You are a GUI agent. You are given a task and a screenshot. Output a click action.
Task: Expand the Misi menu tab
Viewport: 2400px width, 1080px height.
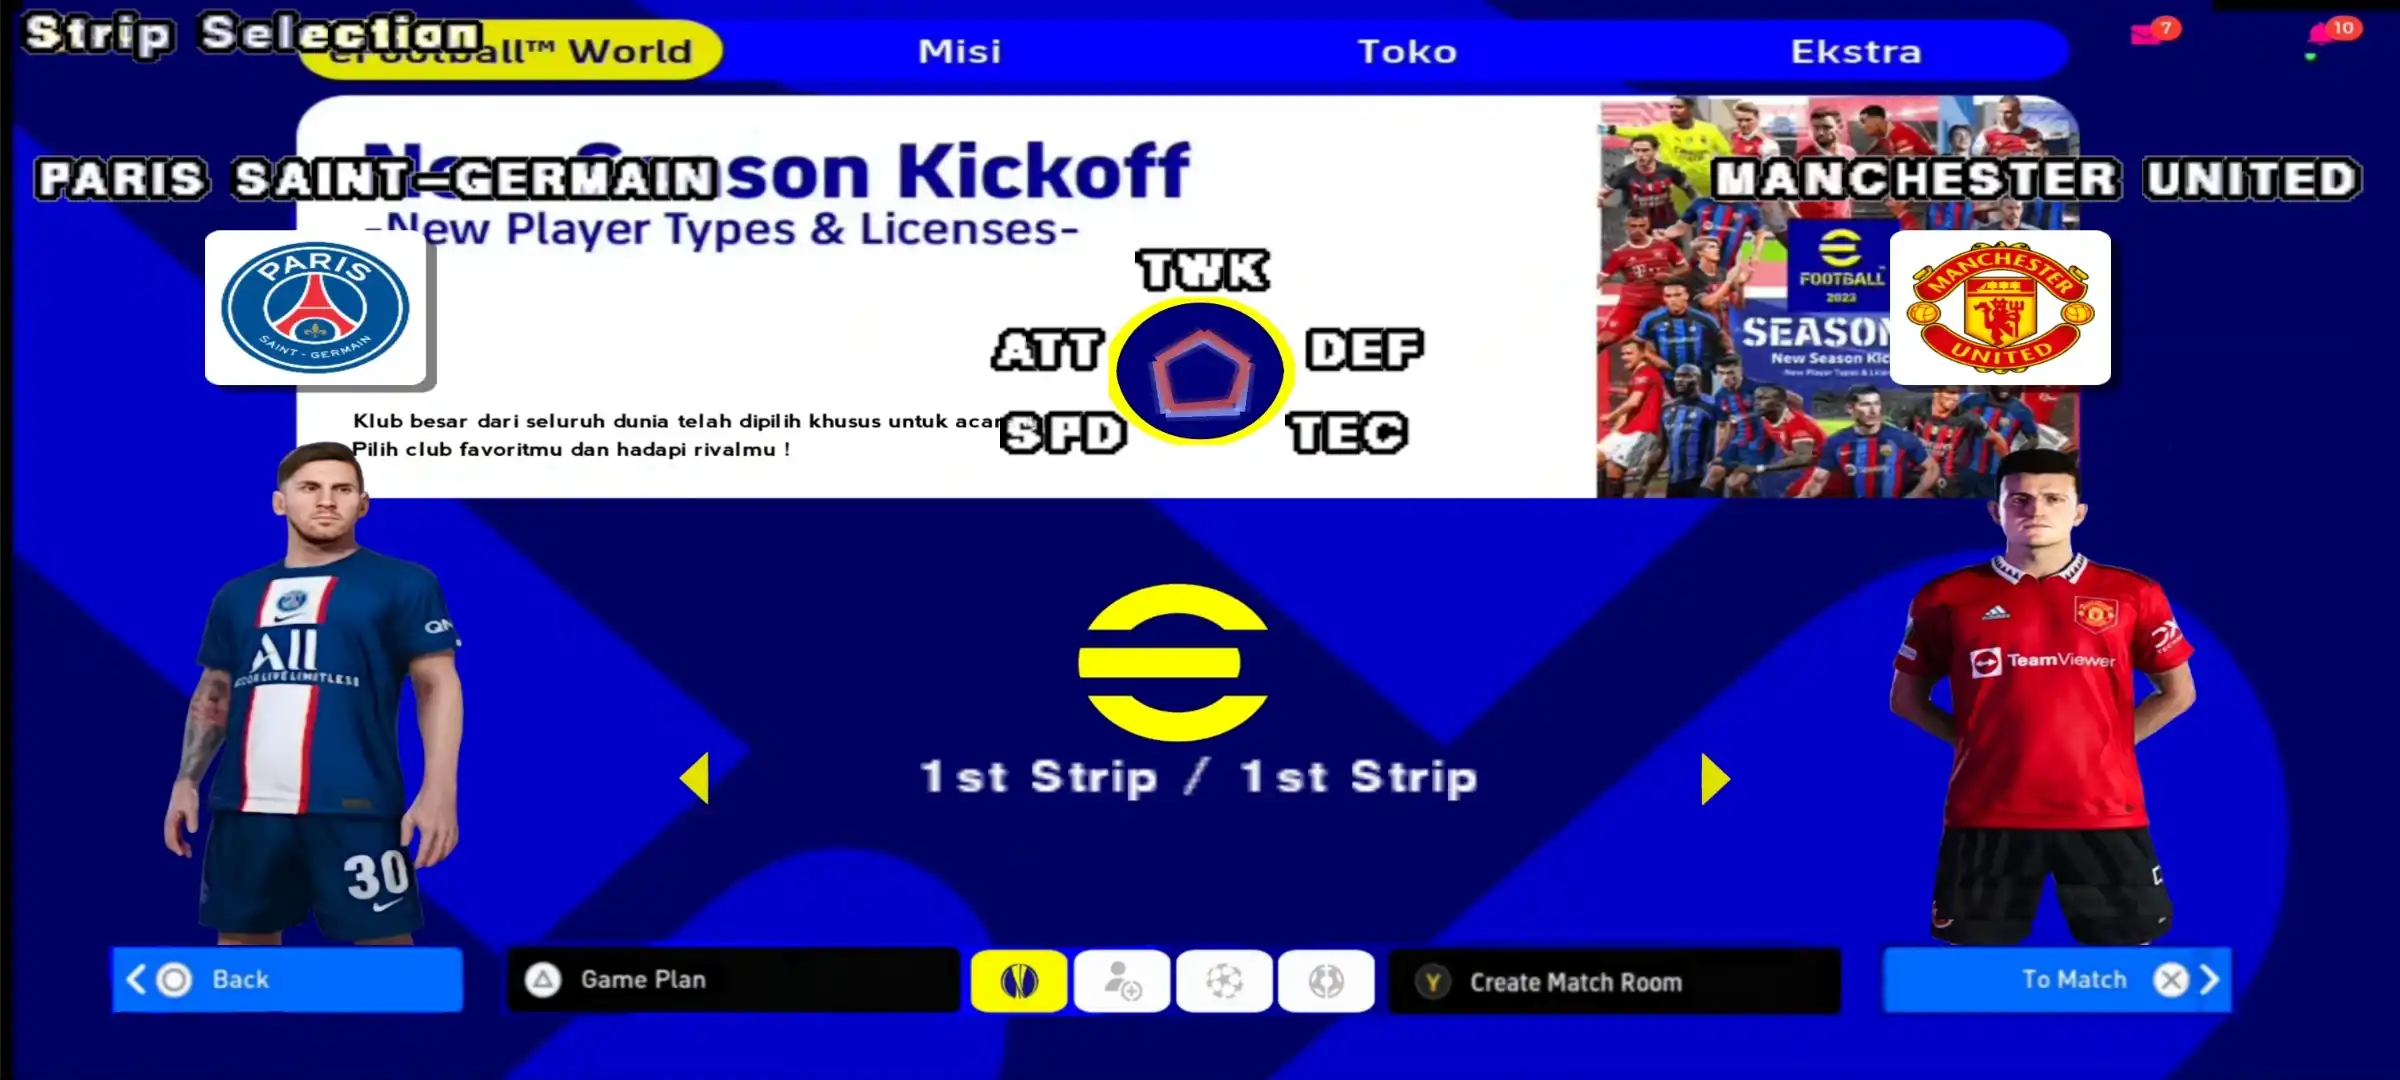tap(958, 49)
